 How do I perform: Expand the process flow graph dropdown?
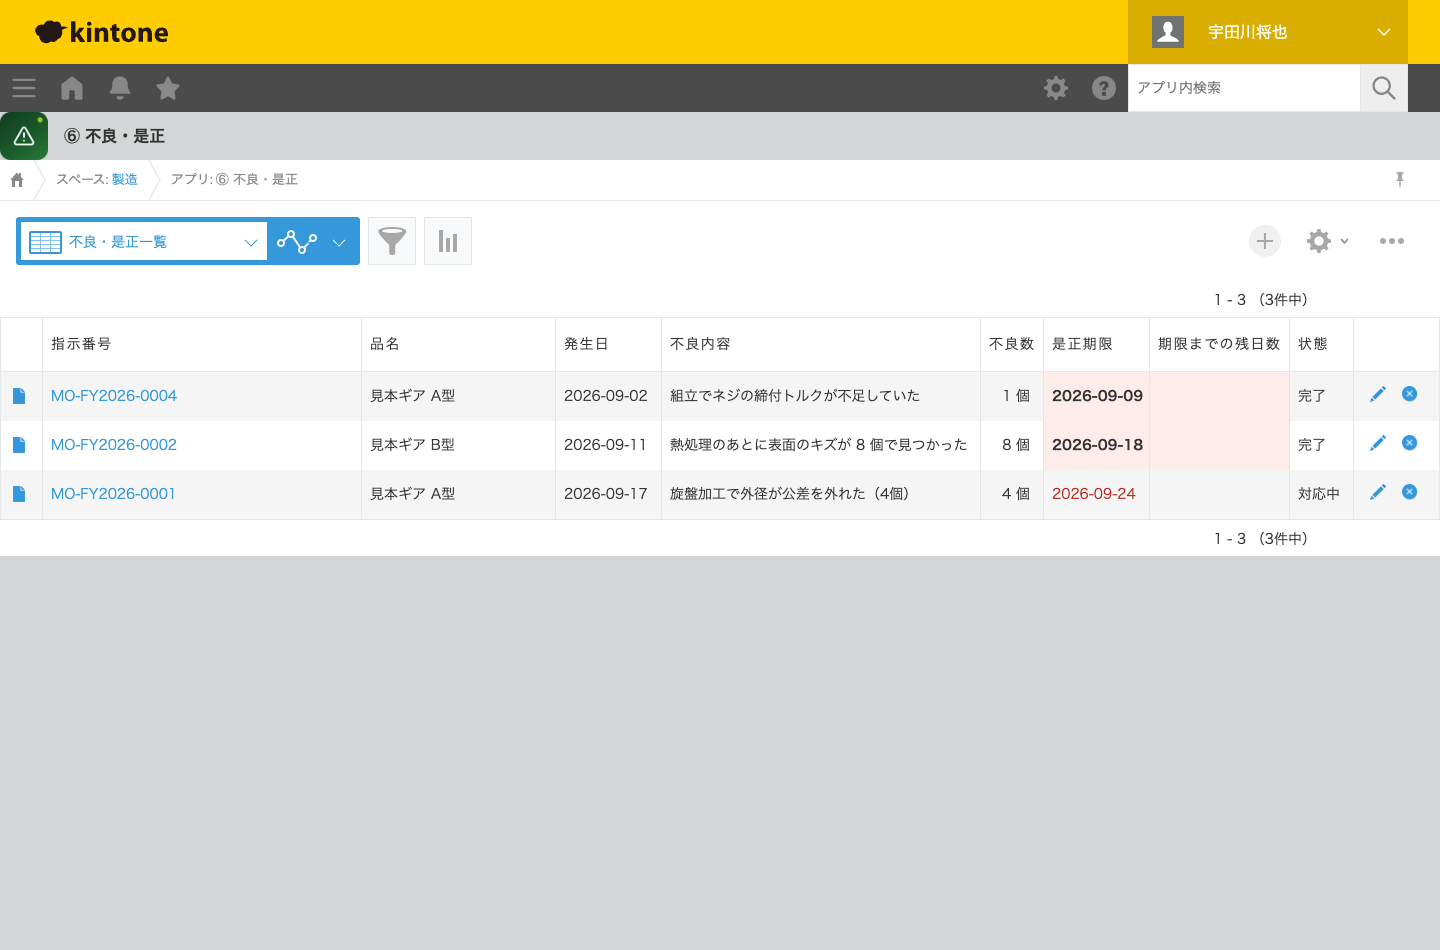click(313, 241)
